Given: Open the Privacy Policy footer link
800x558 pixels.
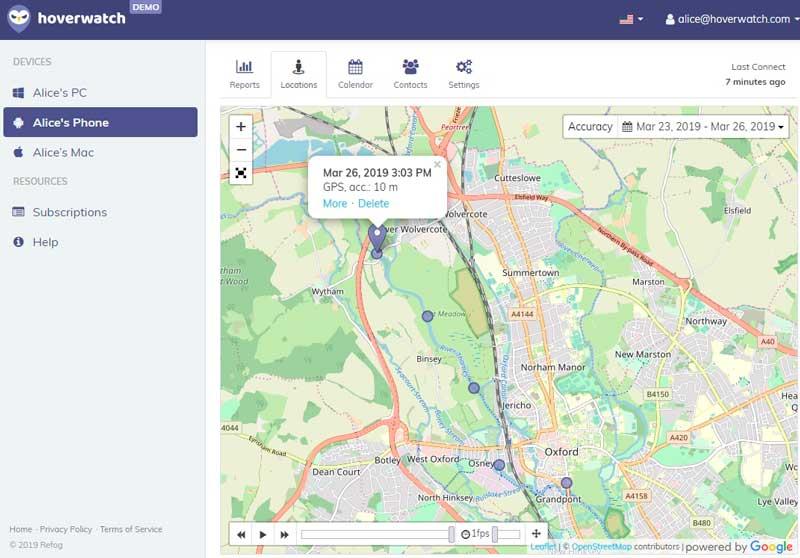Looking at the screenshot, I should click(x=66, y=529).
